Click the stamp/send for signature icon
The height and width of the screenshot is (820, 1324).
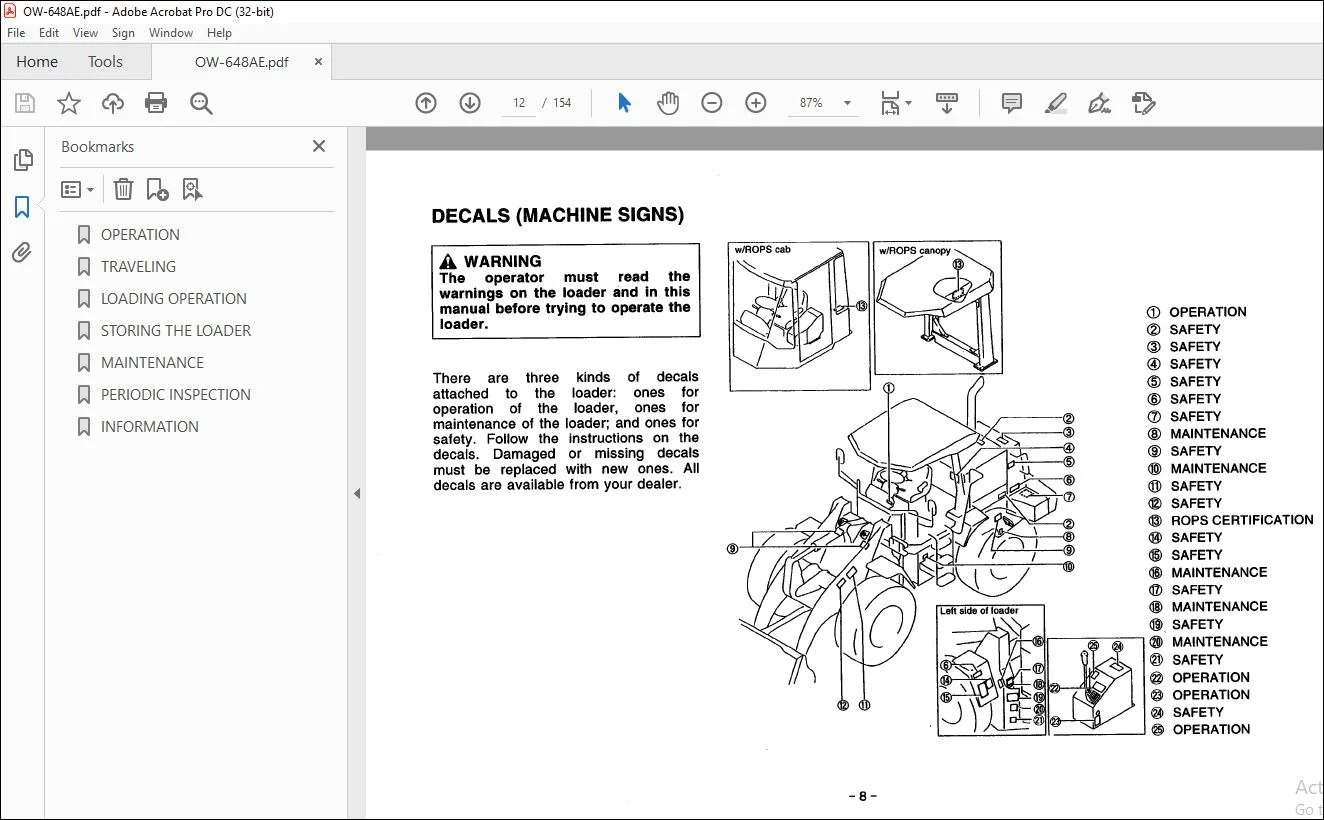1143,103
